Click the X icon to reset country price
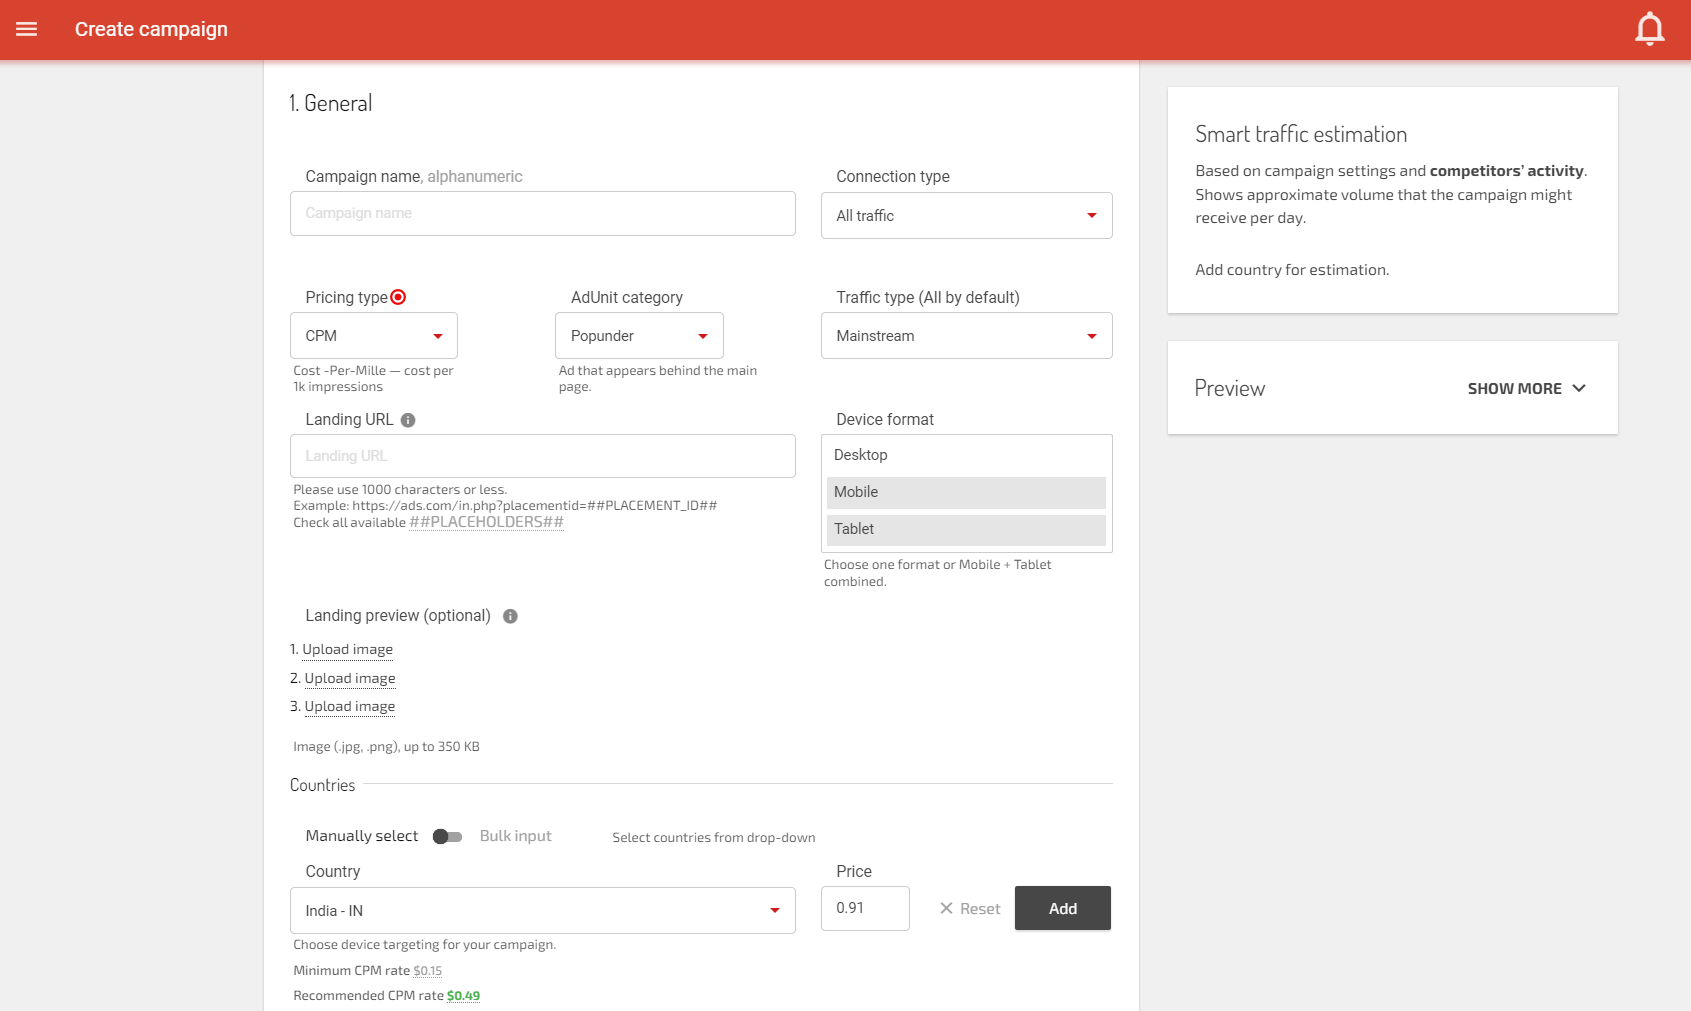Image resolution: width=1691 pixels, height=1011 pixels. (946, 908)
